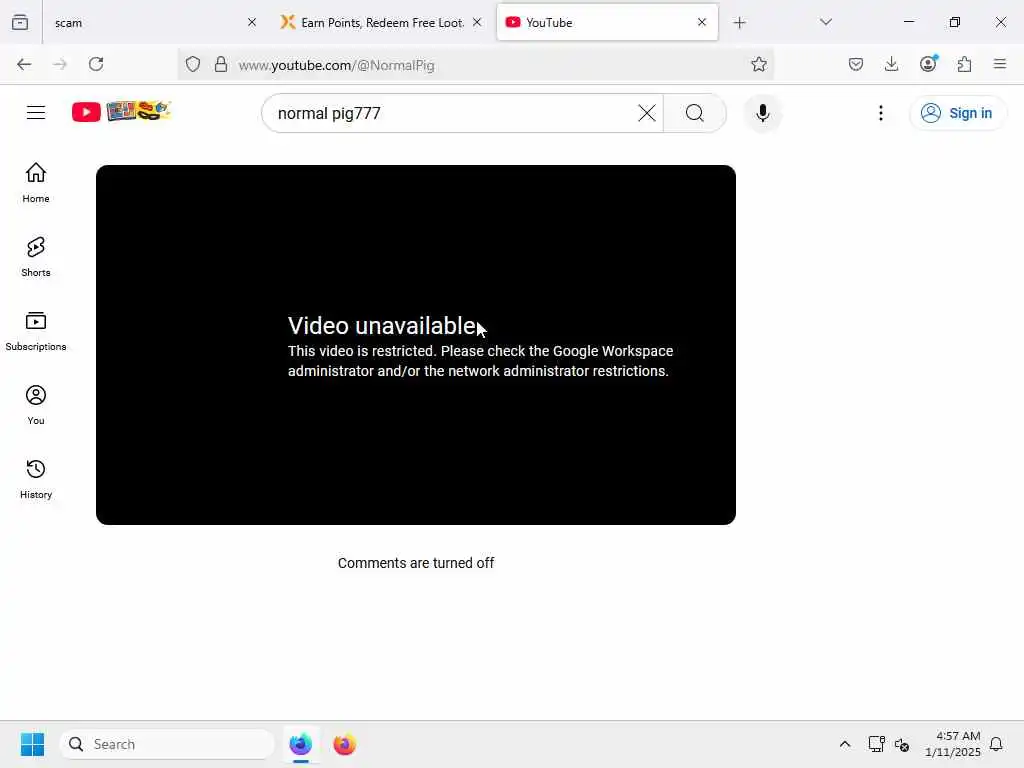The image size is (1024, 768).
Task: Open the You section in sidebar
Action: pyautogui.click(x=36, y=405)
